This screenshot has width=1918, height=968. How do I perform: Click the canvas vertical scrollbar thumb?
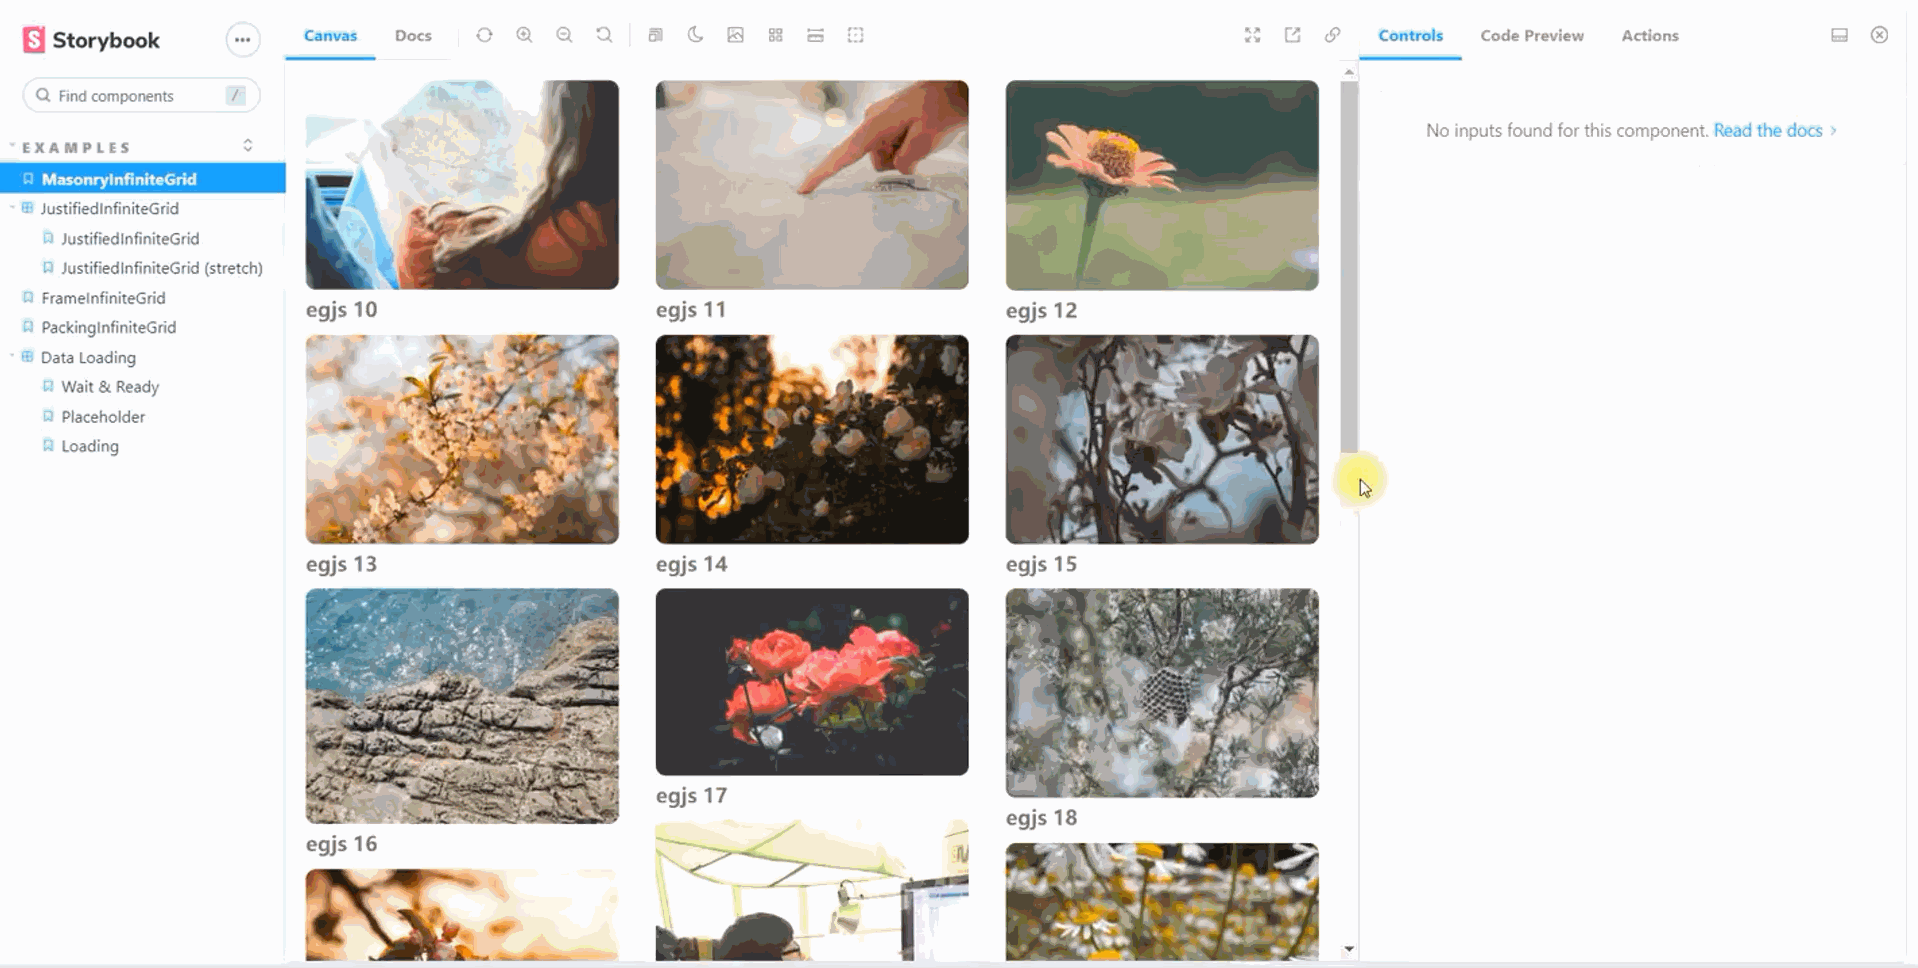[1349, 266]
